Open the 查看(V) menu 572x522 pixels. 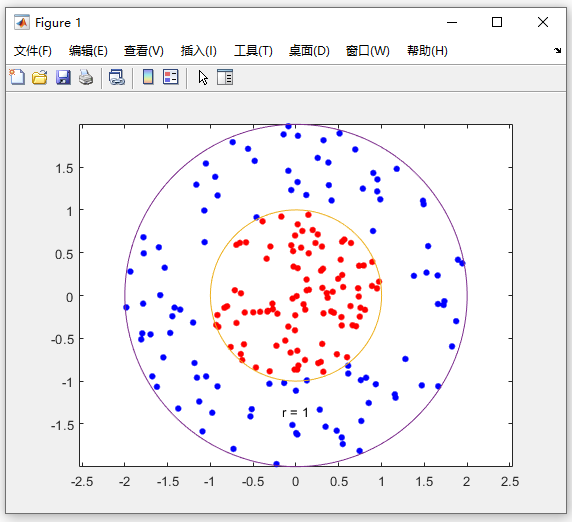[x=144, y=51]
